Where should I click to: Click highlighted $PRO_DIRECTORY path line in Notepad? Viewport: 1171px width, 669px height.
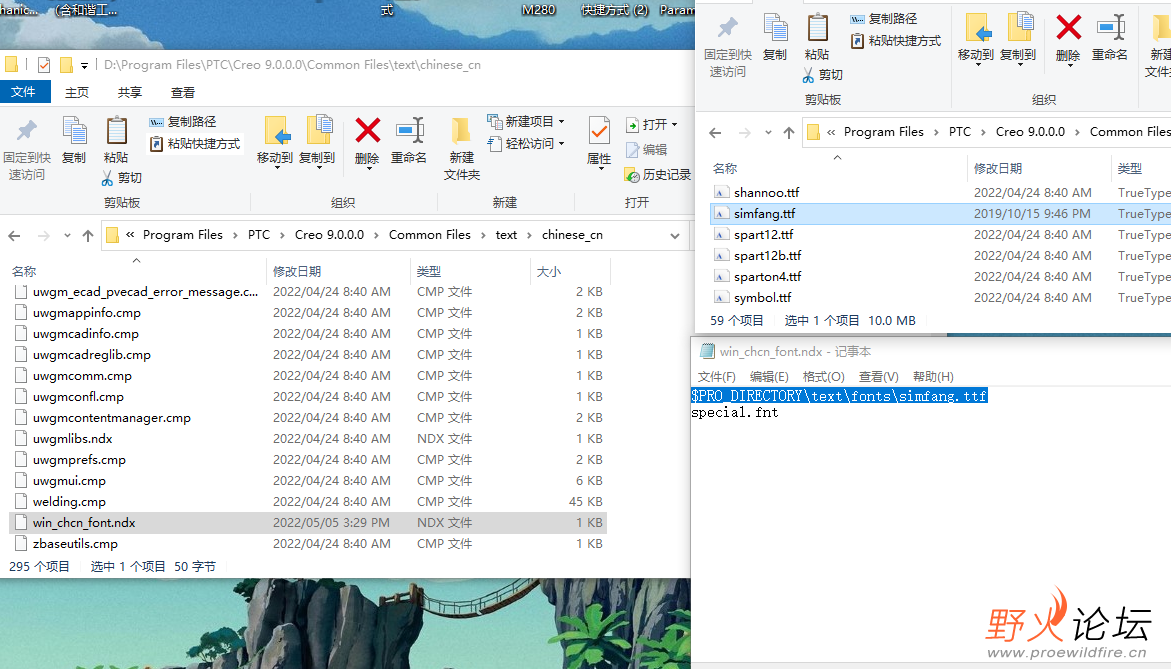coord(839,396)
